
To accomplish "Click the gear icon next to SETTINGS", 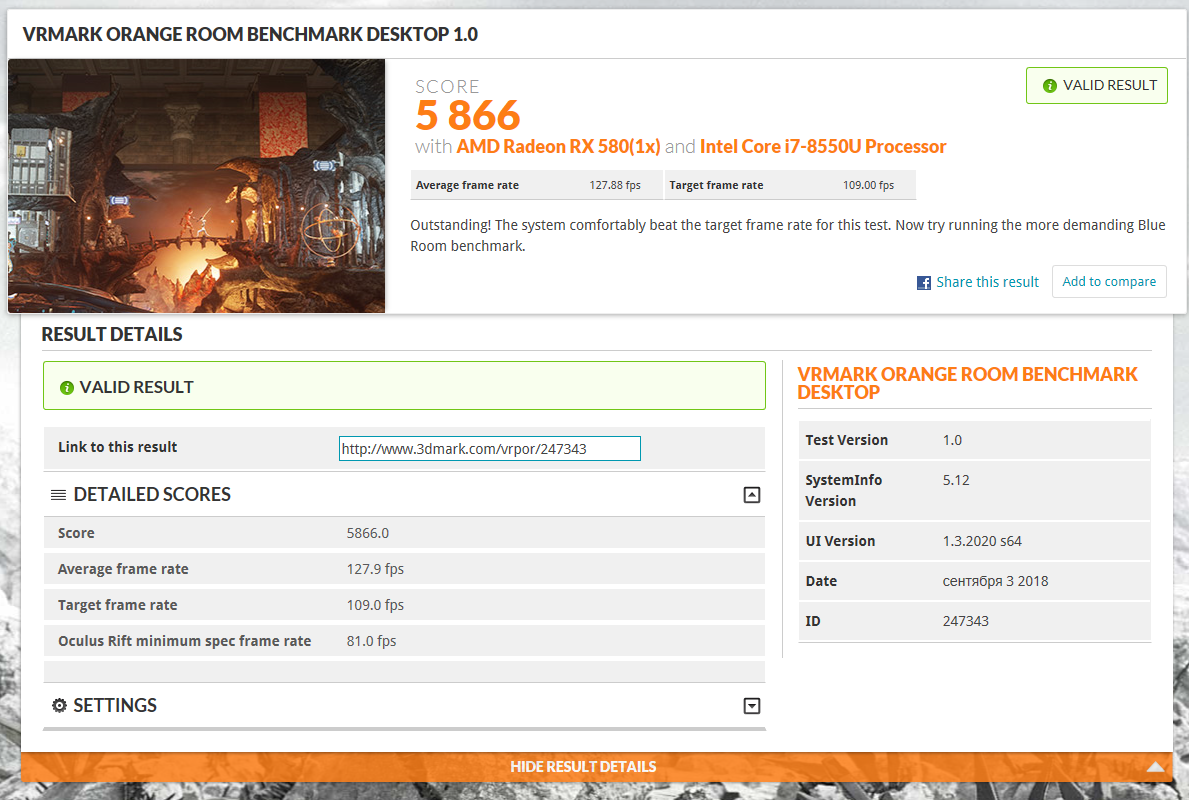I will [59, 706].
